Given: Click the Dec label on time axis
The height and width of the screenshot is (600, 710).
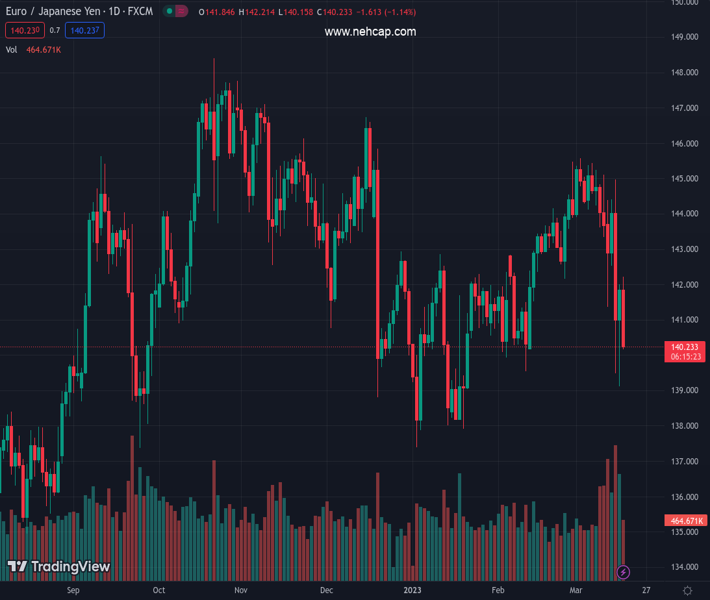Looking at the screenshot, I should click(x=326, y=591).
